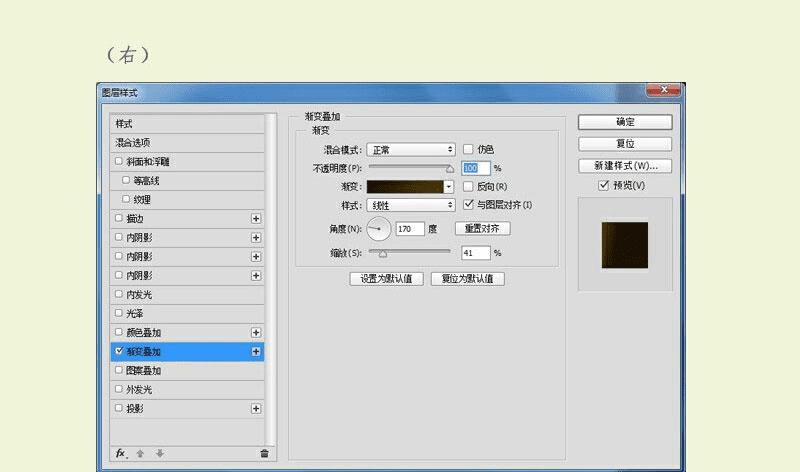The height and width of the screenshot is (472, 800).
Task: Open the 样式 dropdown showing 线性
Action: tap(411, 205)
